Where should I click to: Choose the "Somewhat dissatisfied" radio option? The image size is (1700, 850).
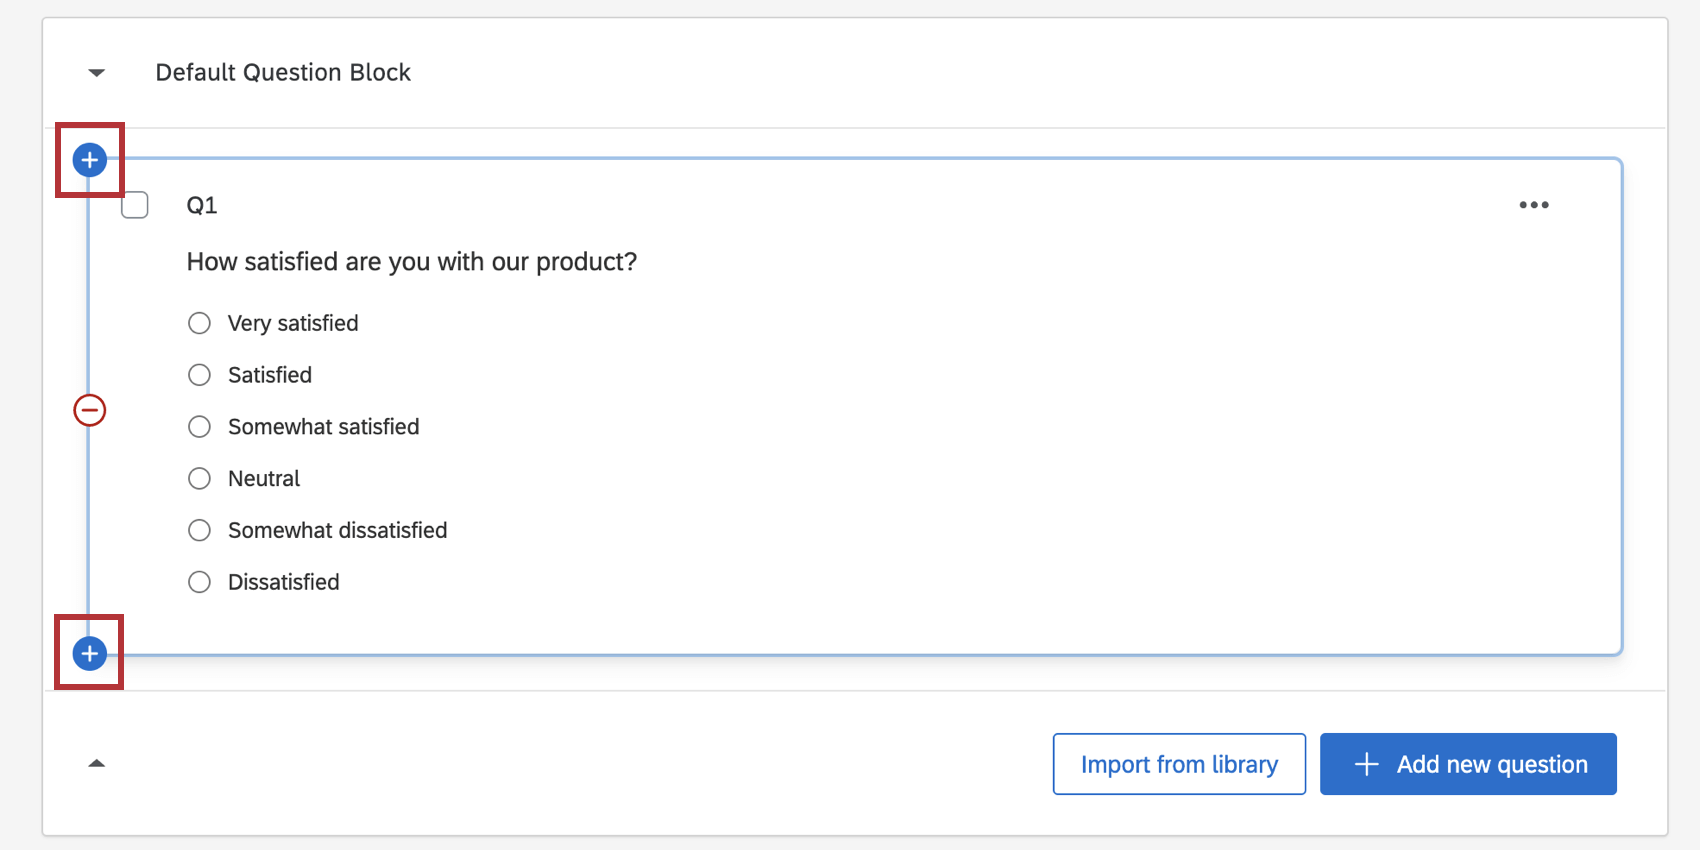point(200,530)
